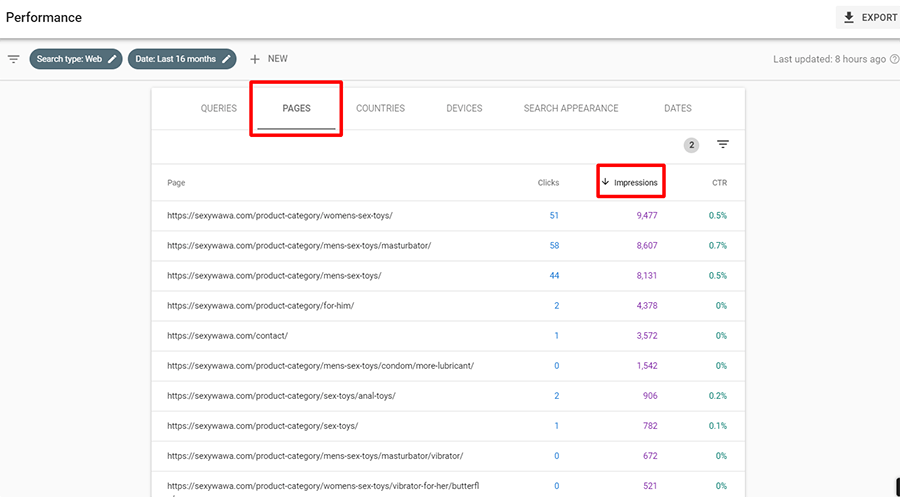Click the Export download icon
Viewport: 900px width, 497px height.
849,18
